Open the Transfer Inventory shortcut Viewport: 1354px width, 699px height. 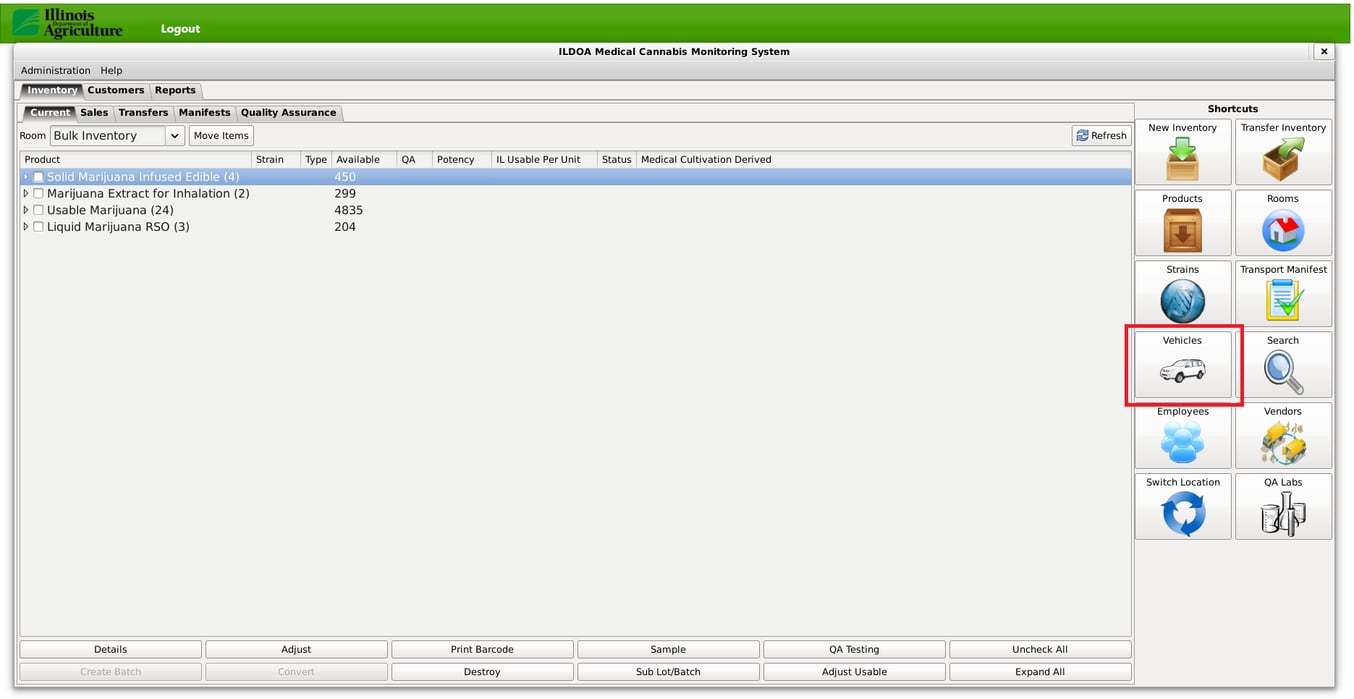coord(1283,152)
